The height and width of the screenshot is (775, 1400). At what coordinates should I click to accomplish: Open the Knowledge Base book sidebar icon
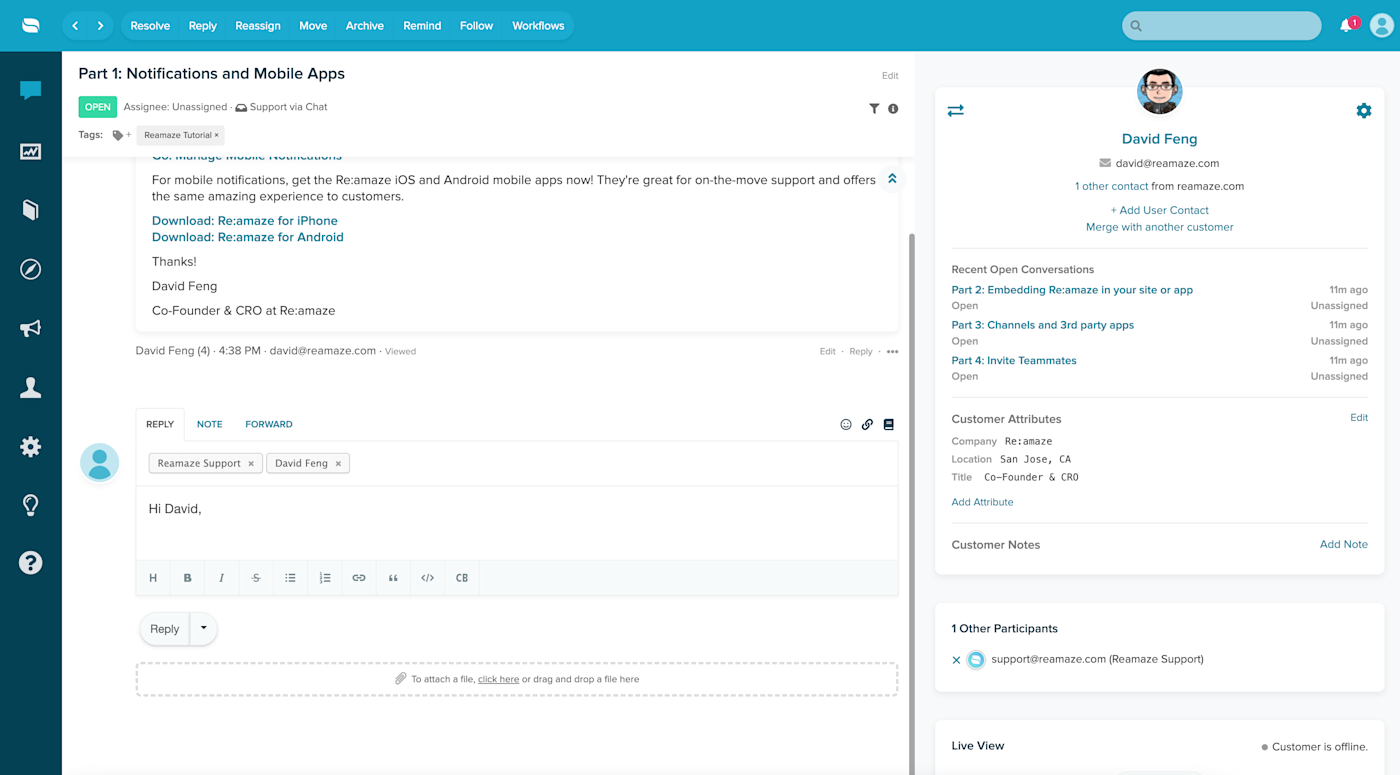(x=31, y=209)
